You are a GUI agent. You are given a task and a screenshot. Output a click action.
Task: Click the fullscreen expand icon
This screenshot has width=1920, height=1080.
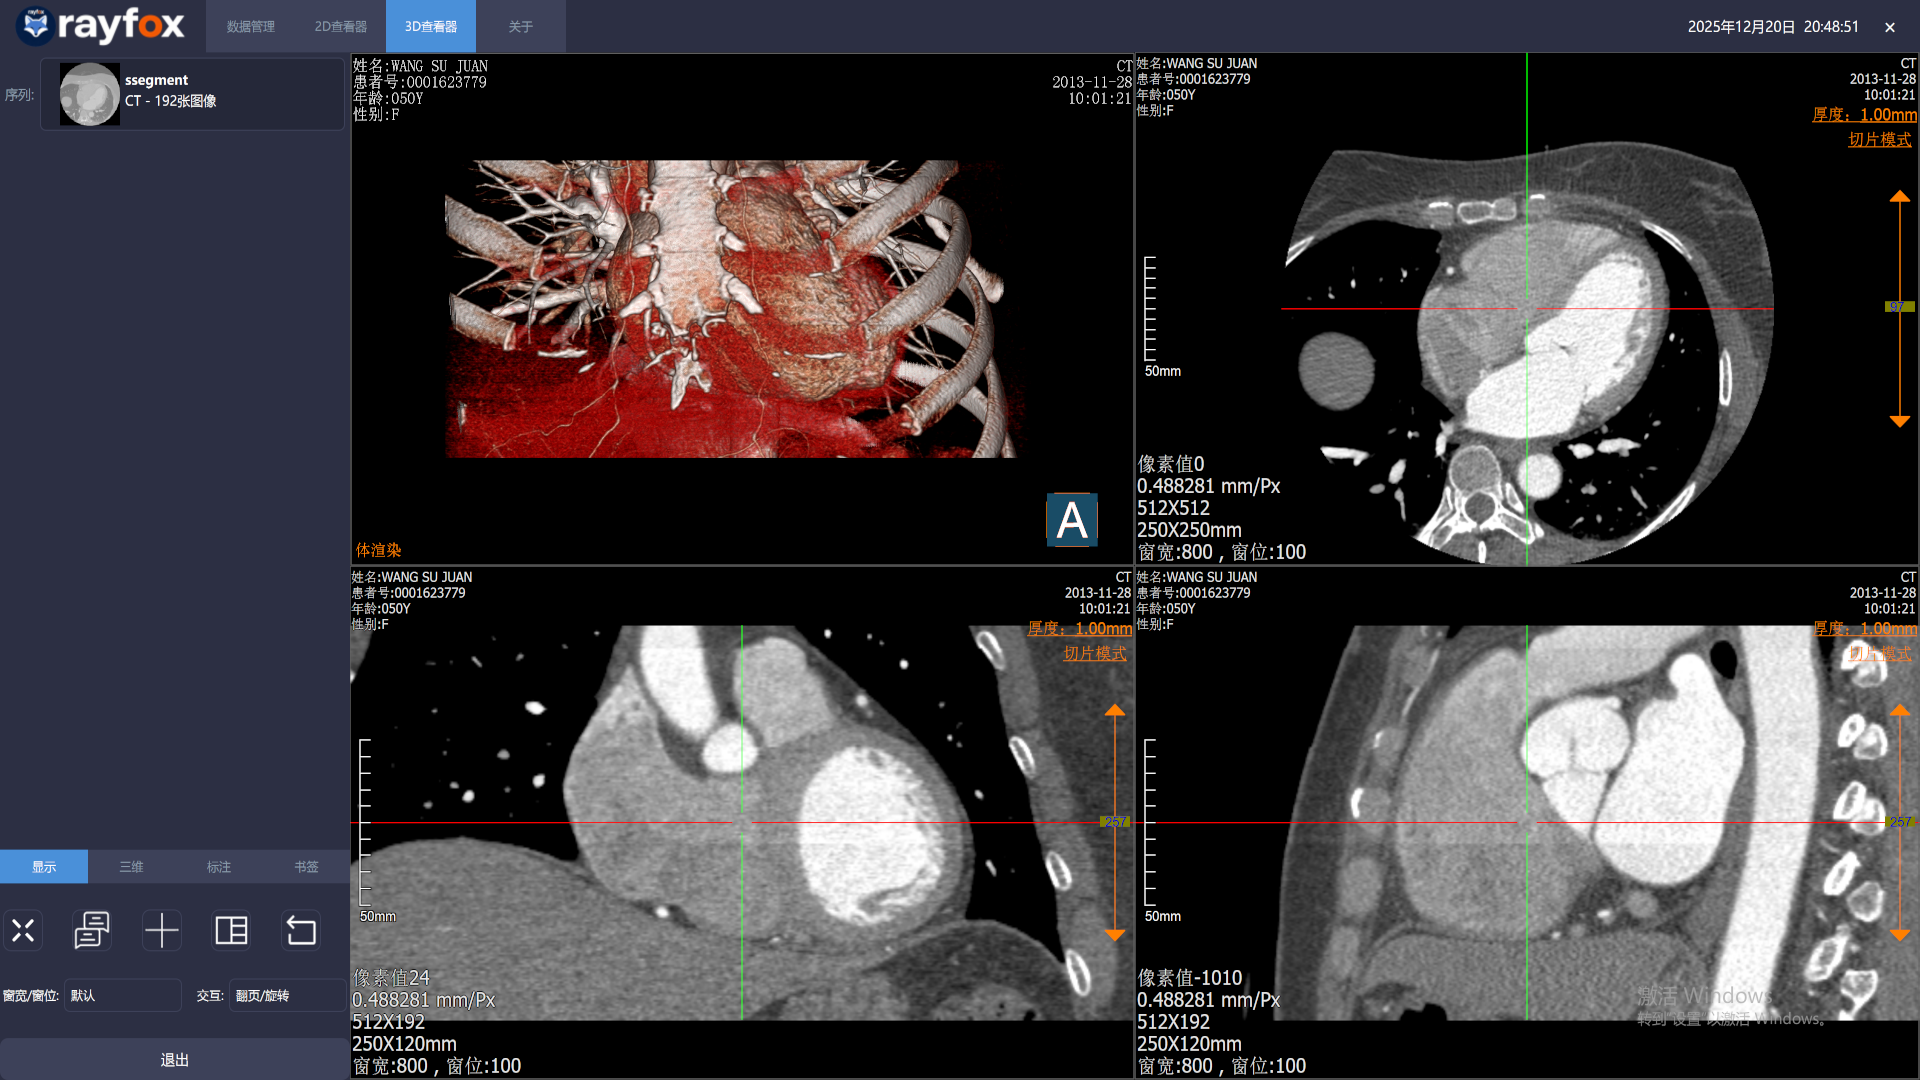(23, 930)
